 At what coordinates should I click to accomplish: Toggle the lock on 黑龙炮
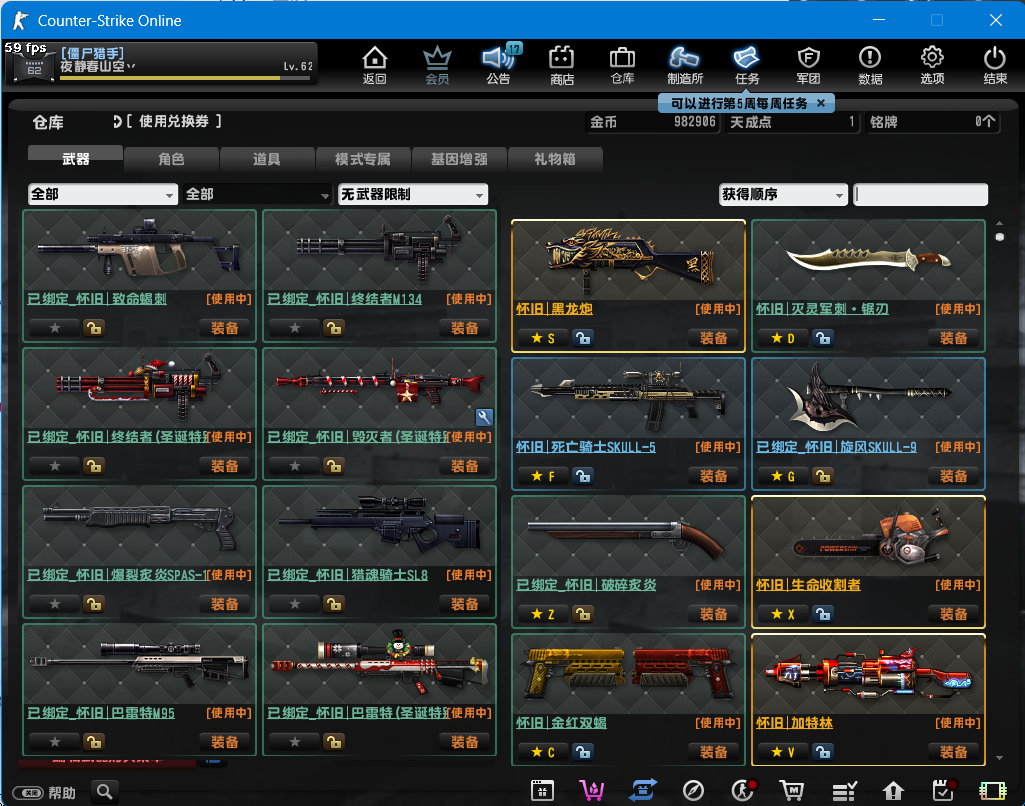pyautogui.click(x=582, y=338)
